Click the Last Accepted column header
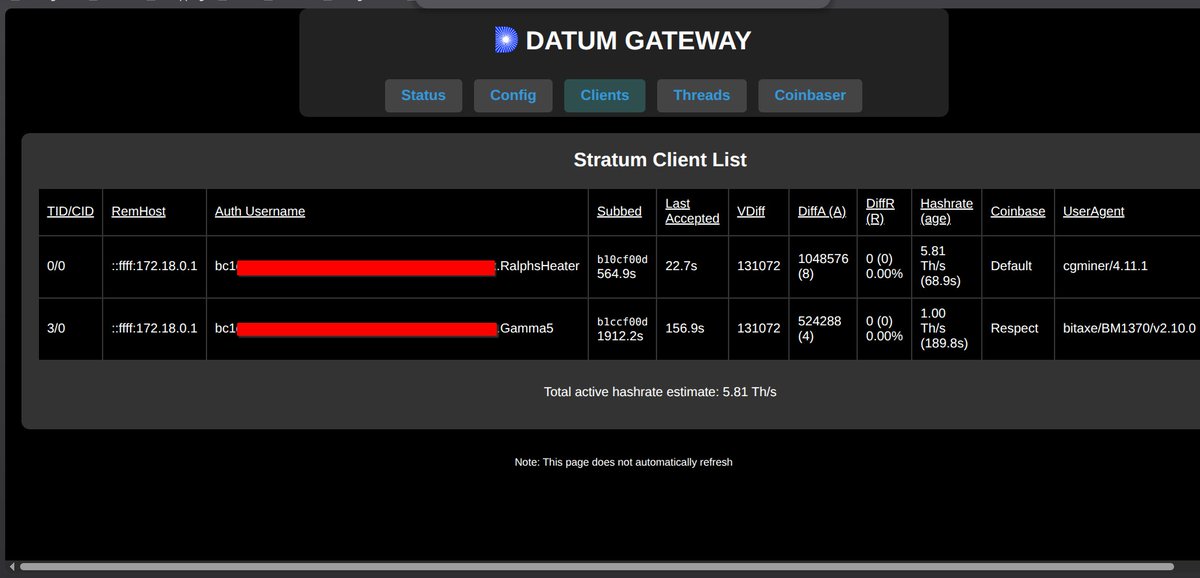Screen dimensions: 1200x578 pos(692,211)
